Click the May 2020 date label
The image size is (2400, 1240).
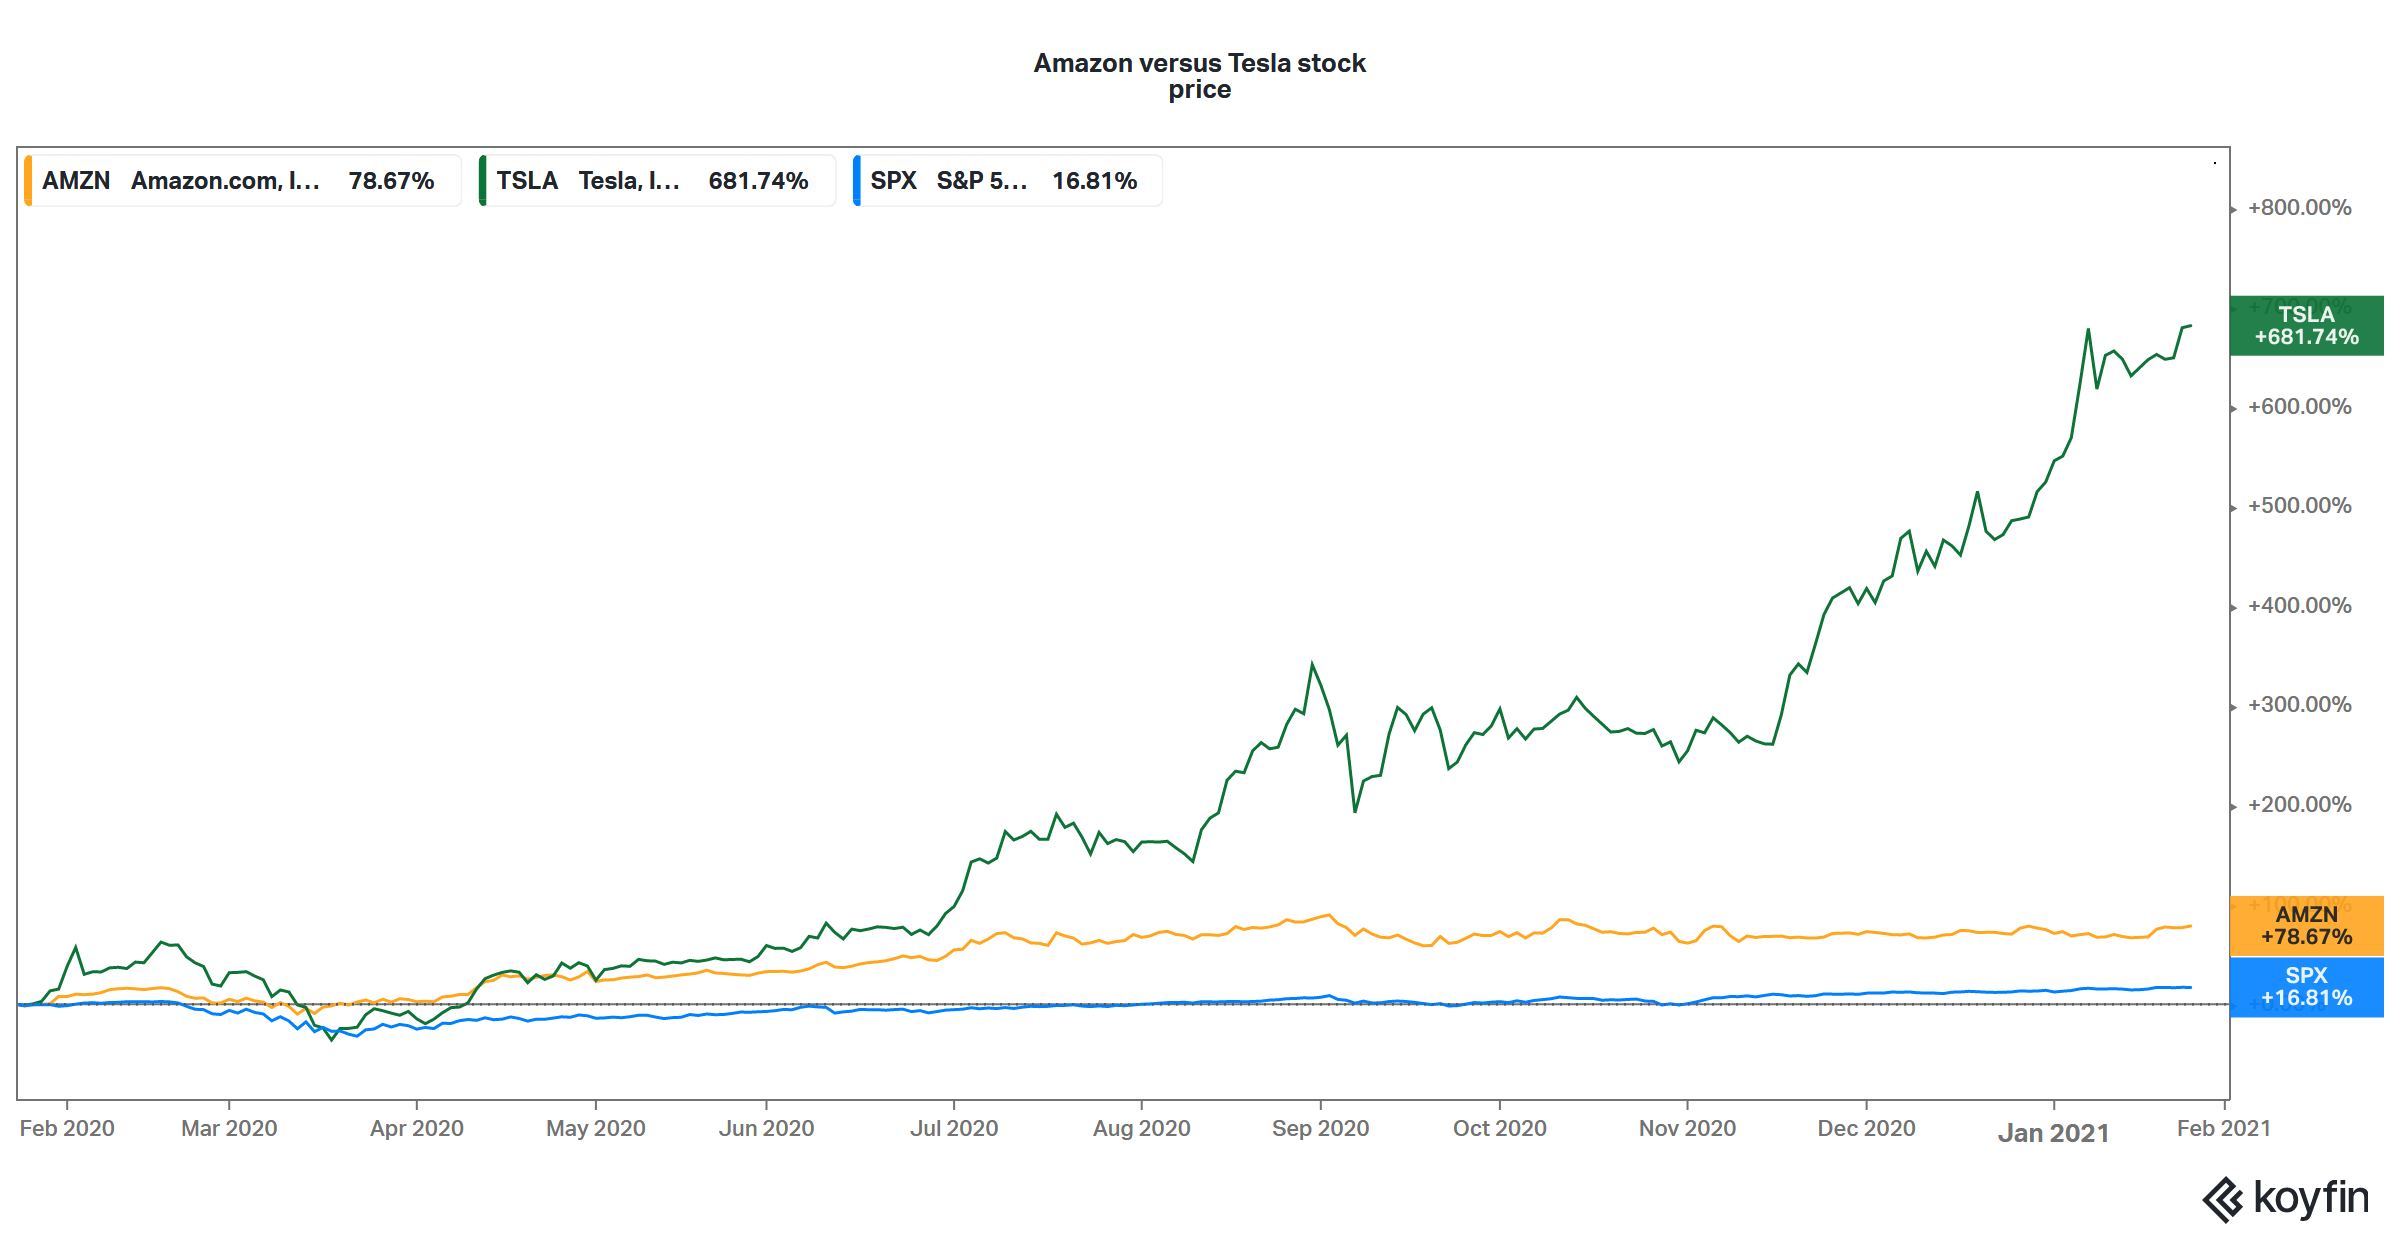[x=596, y=1128]
